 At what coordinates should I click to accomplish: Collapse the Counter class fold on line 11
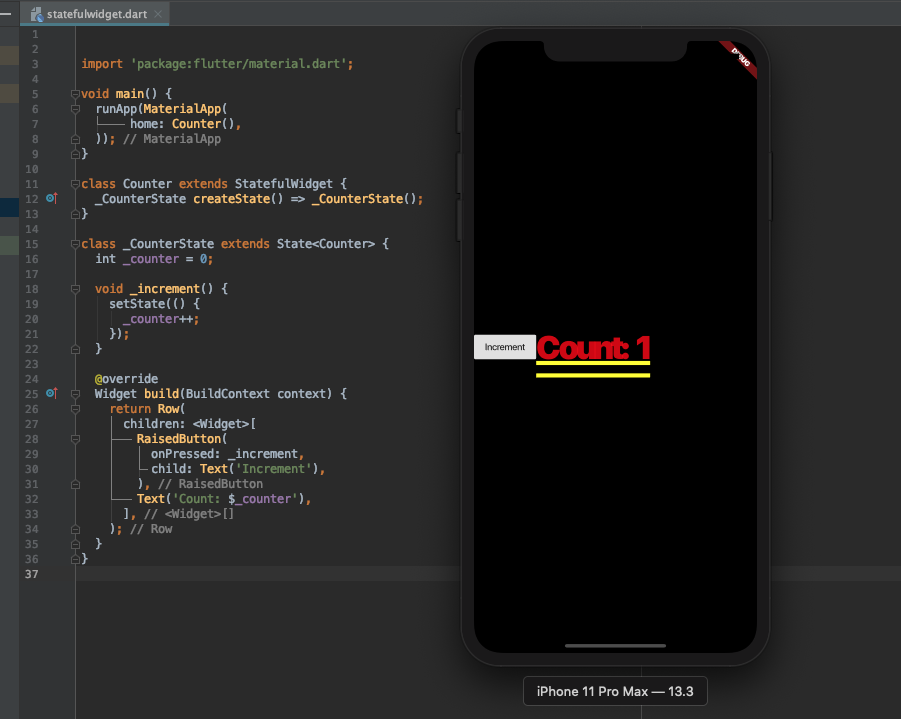pos(75,184)
